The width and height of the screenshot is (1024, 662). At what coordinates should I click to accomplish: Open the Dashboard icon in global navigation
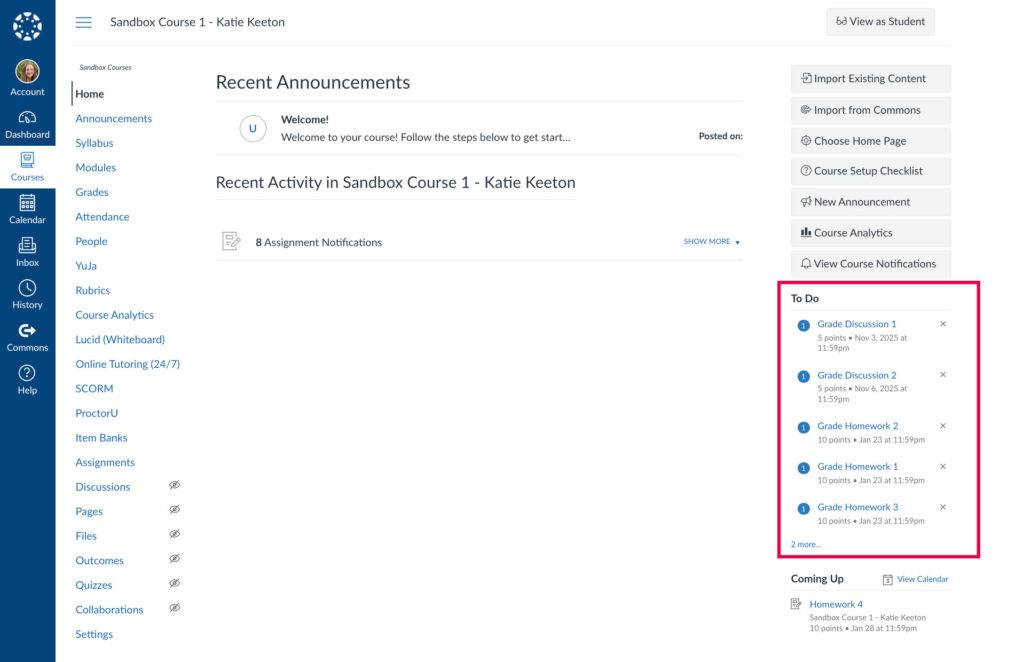tap(27, 118)
